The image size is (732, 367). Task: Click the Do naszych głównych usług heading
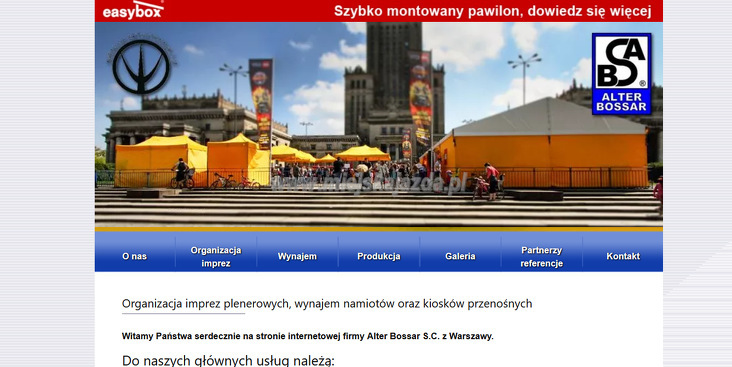tap(228, 361)
